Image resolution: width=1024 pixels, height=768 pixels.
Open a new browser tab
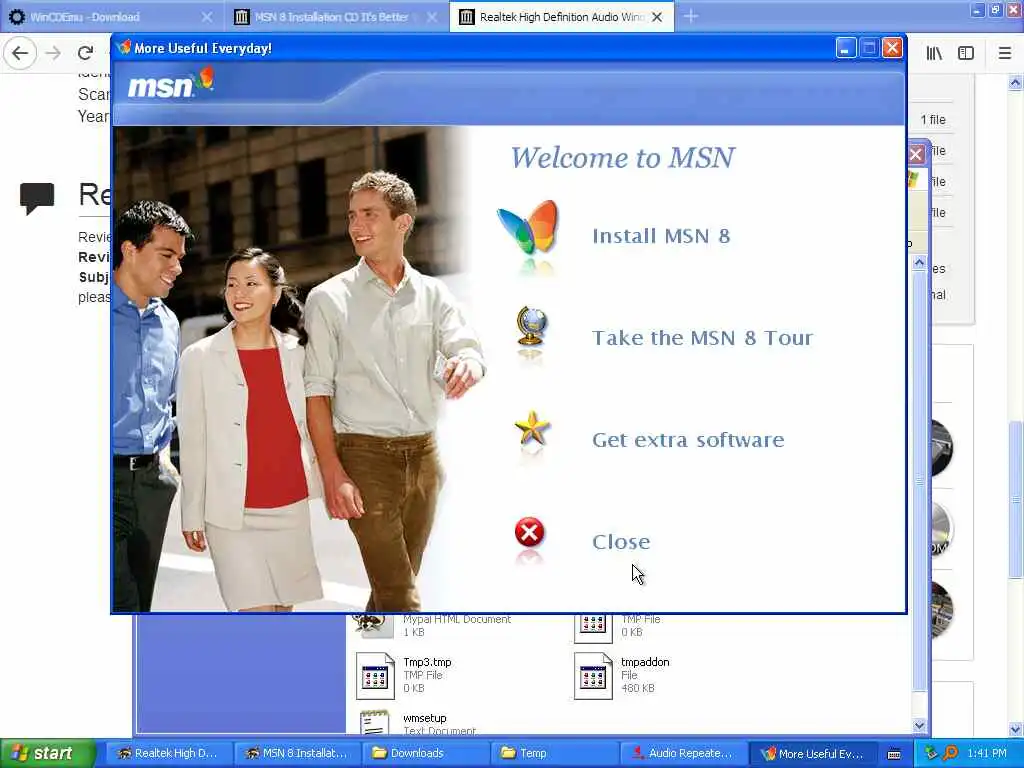691,16
